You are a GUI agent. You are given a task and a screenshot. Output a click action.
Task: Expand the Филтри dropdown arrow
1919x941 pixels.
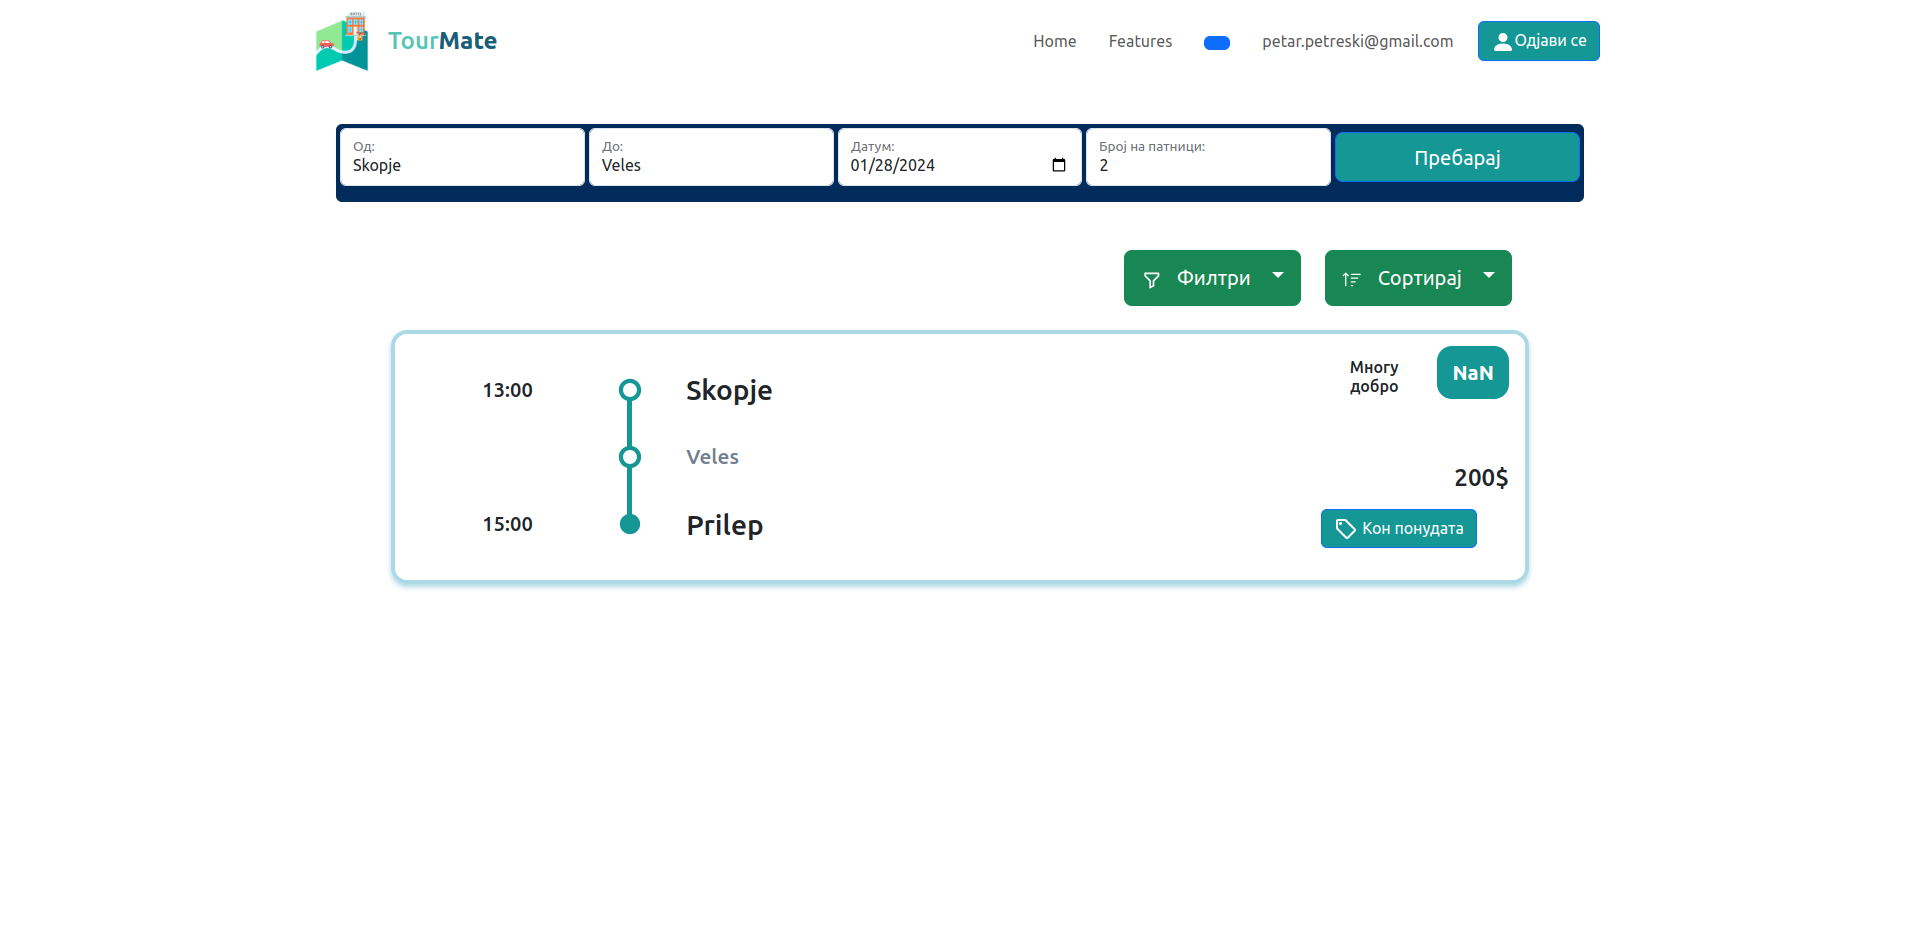coord(1278,276)
